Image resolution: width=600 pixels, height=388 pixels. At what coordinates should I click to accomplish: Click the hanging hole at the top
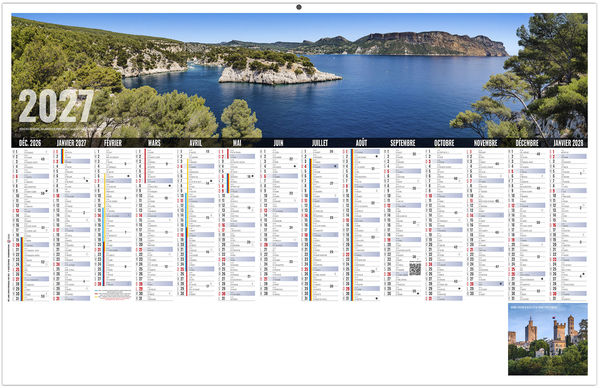[x=299, y=7]
